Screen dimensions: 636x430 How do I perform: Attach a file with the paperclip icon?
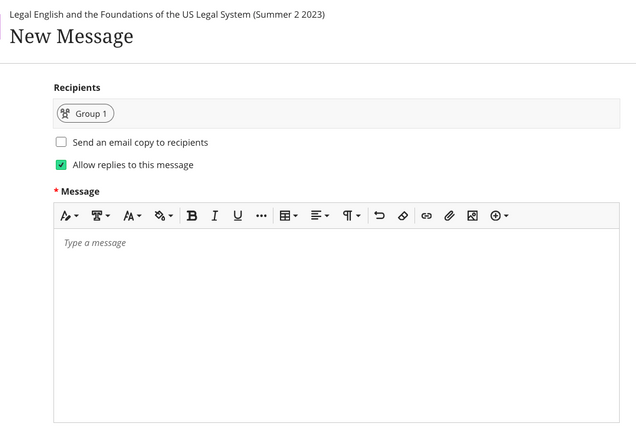[x=449, y=216]
